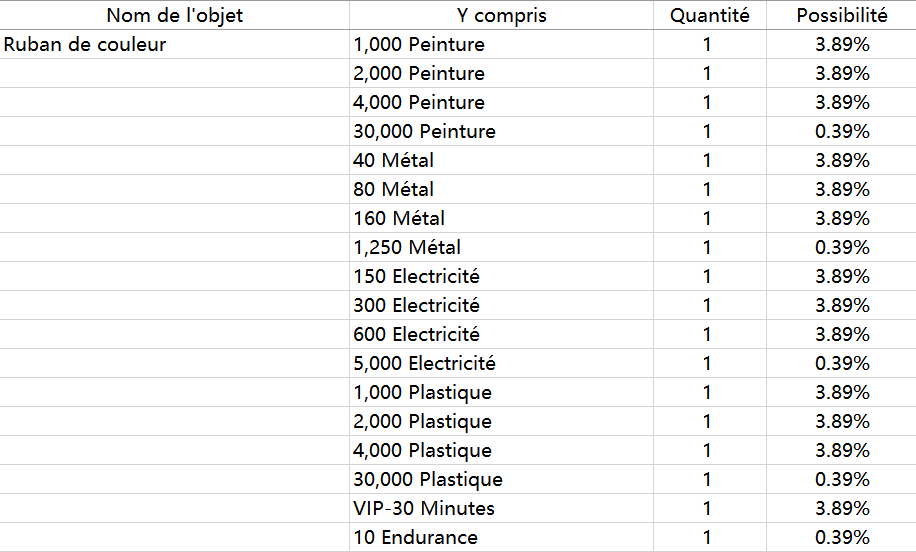Click the '10 Endurance' cell

pyautogui.click(x=501, y=537)
